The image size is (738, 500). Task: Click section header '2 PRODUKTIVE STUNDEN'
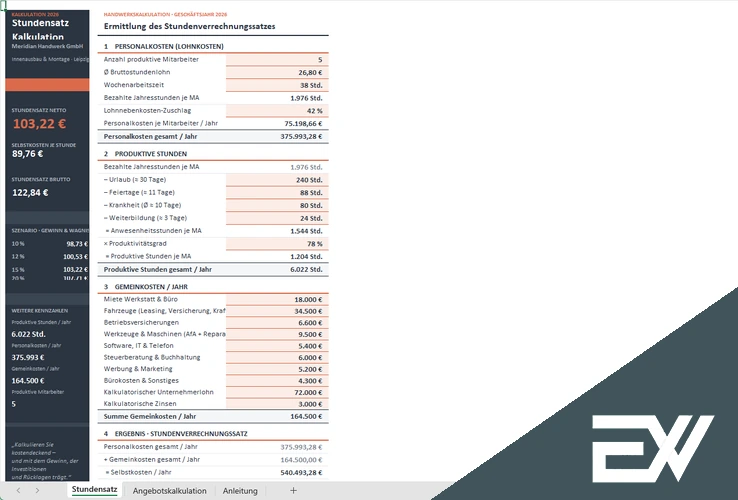(x=145, y=153)
